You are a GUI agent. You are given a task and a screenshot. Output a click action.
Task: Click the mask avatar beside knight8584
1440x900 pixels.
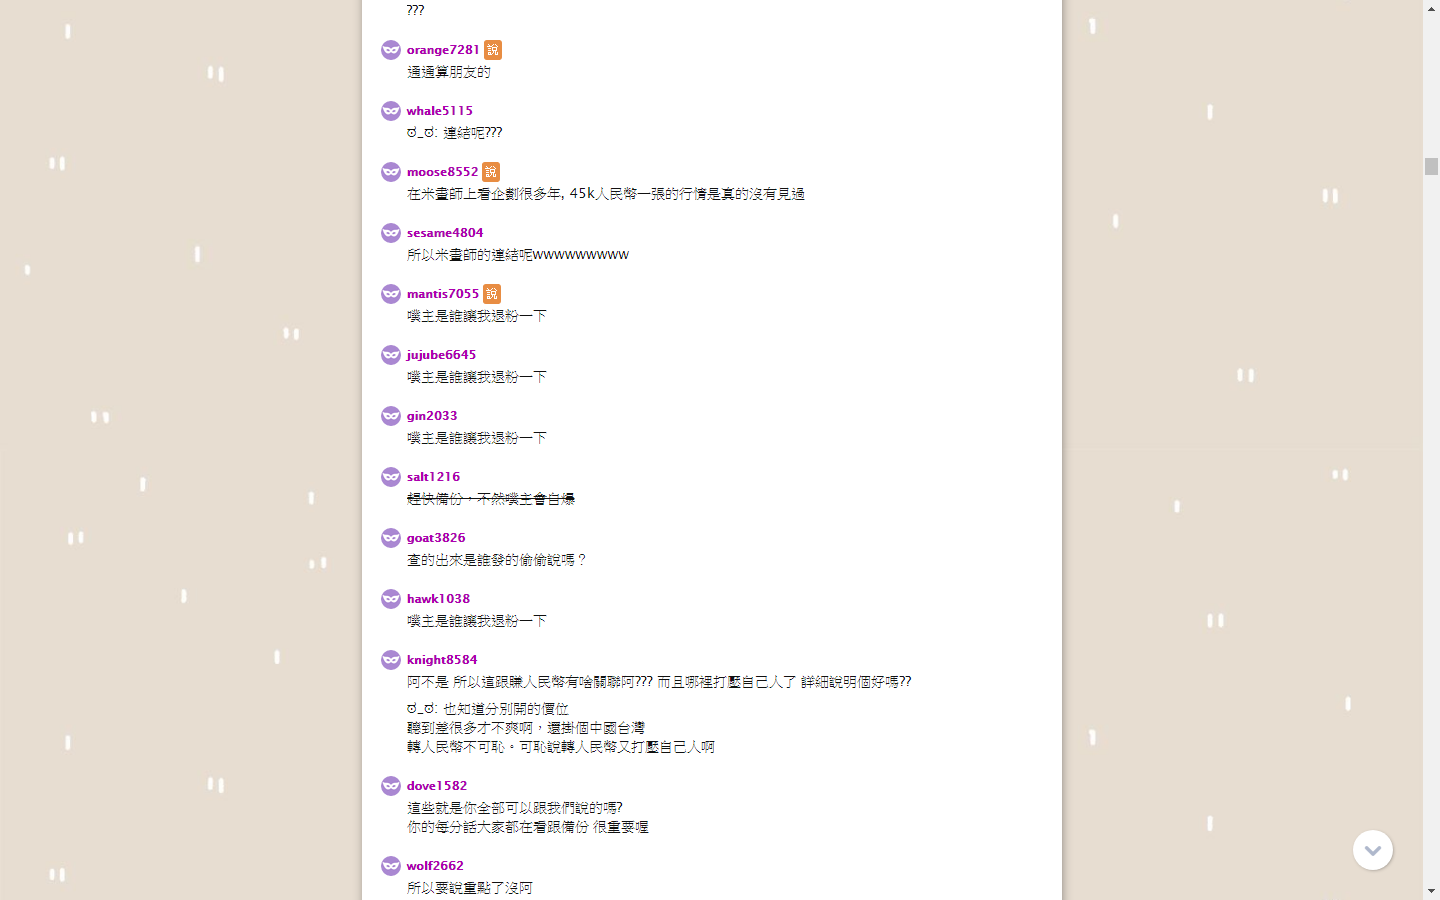click(x=391, y=660)
